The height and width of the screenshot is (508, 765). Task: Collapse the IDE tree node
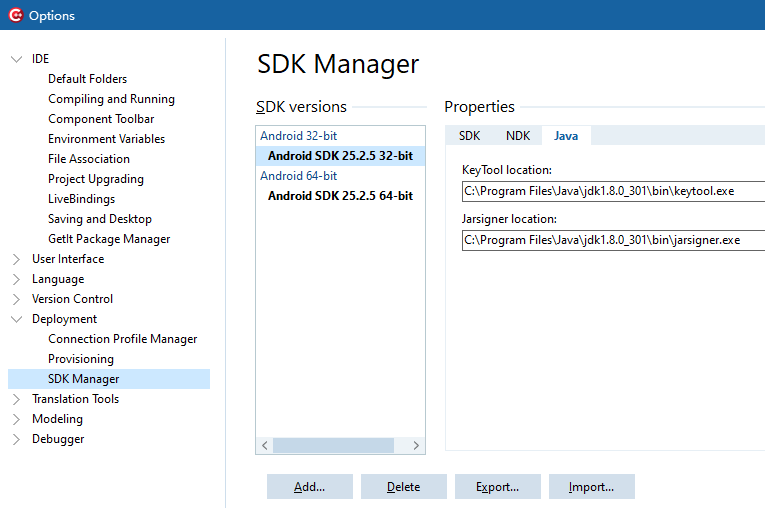16,59
